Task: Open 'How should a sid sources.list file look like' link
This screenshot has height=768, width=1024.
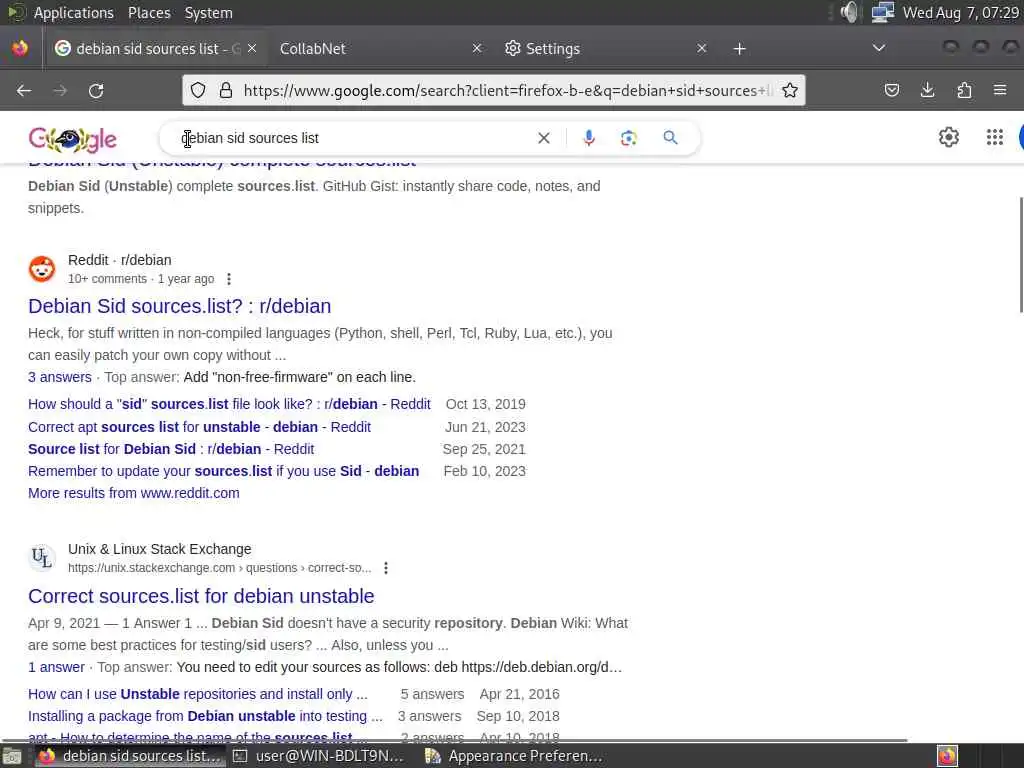Action: point(229,404)
